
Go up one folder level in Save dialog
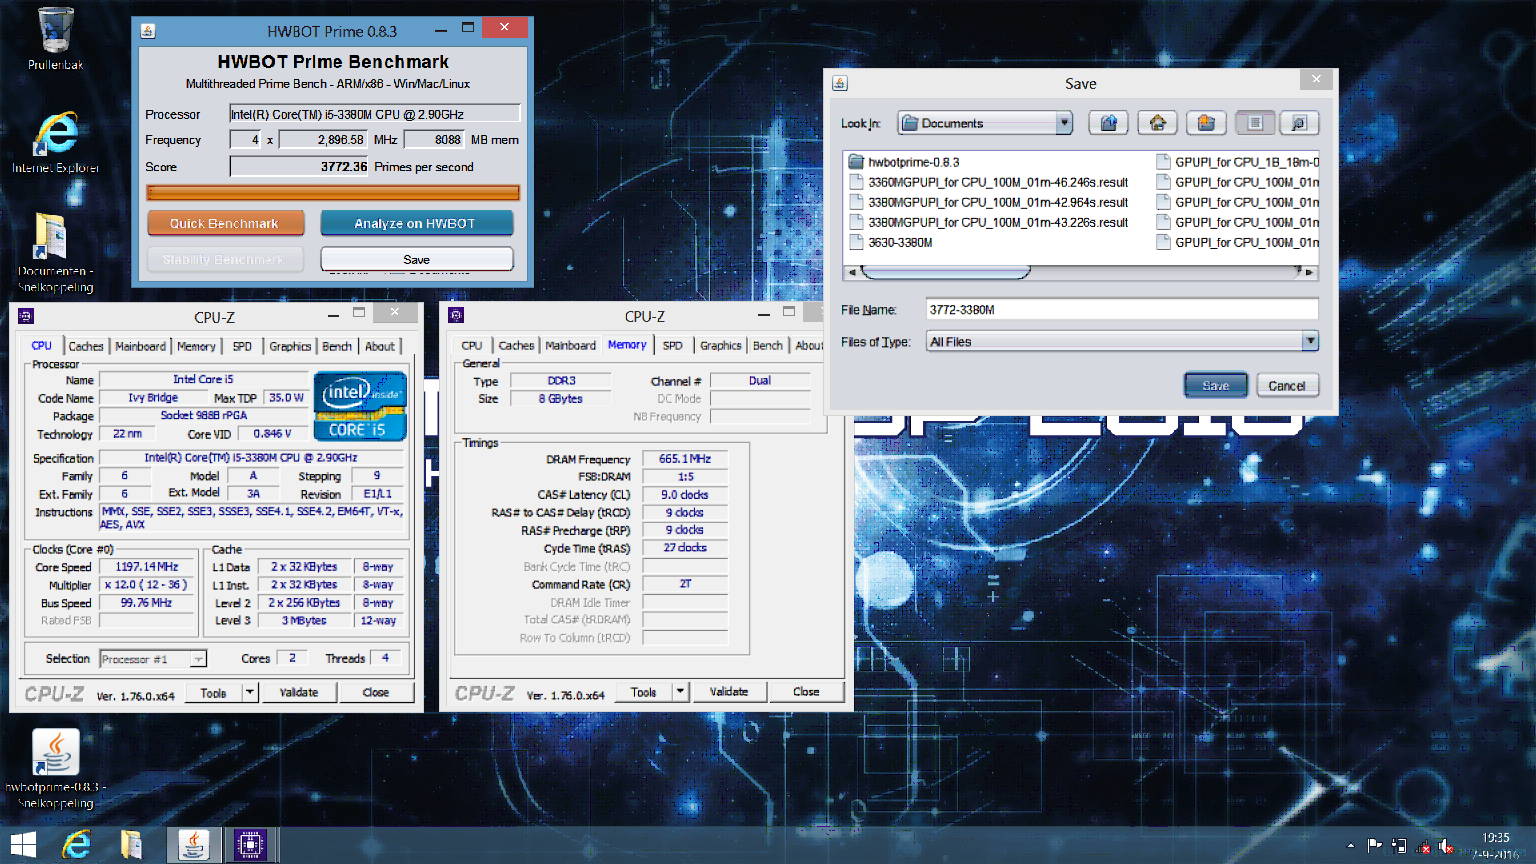pos(1108,123)
